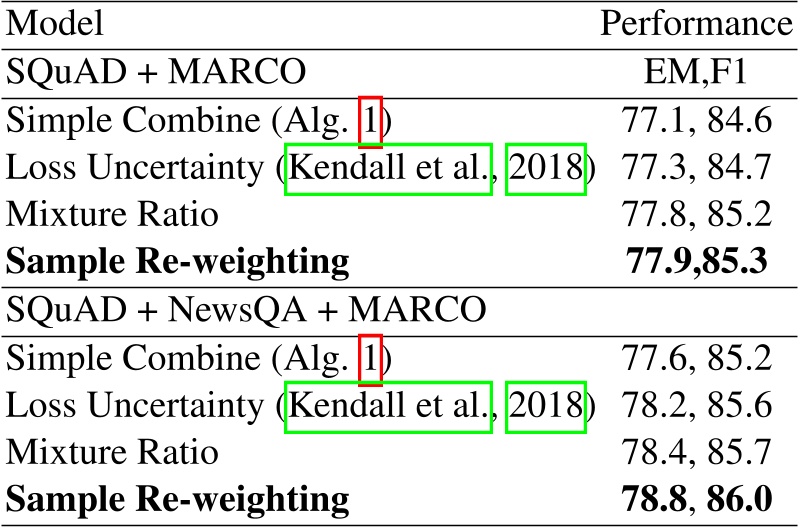Screen dimensions: 801x530
Task: Click the bold 78.8, 86.0 score
Action: point(696,500)
